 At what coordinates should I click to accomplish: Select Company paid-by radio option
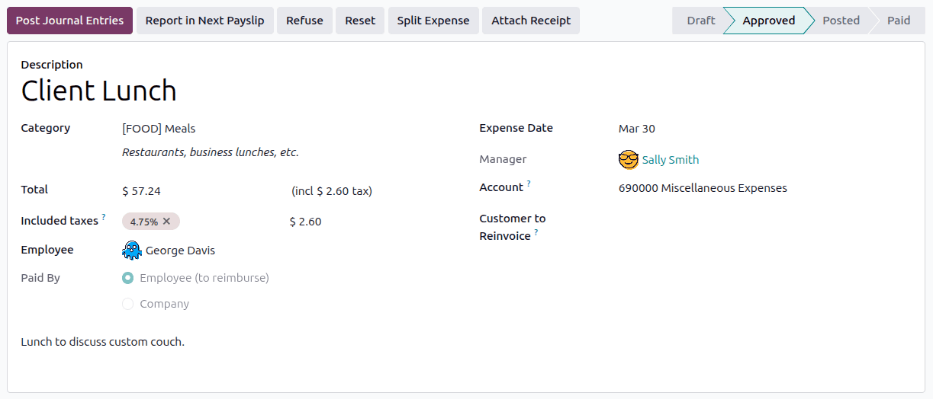pos(127,304)
